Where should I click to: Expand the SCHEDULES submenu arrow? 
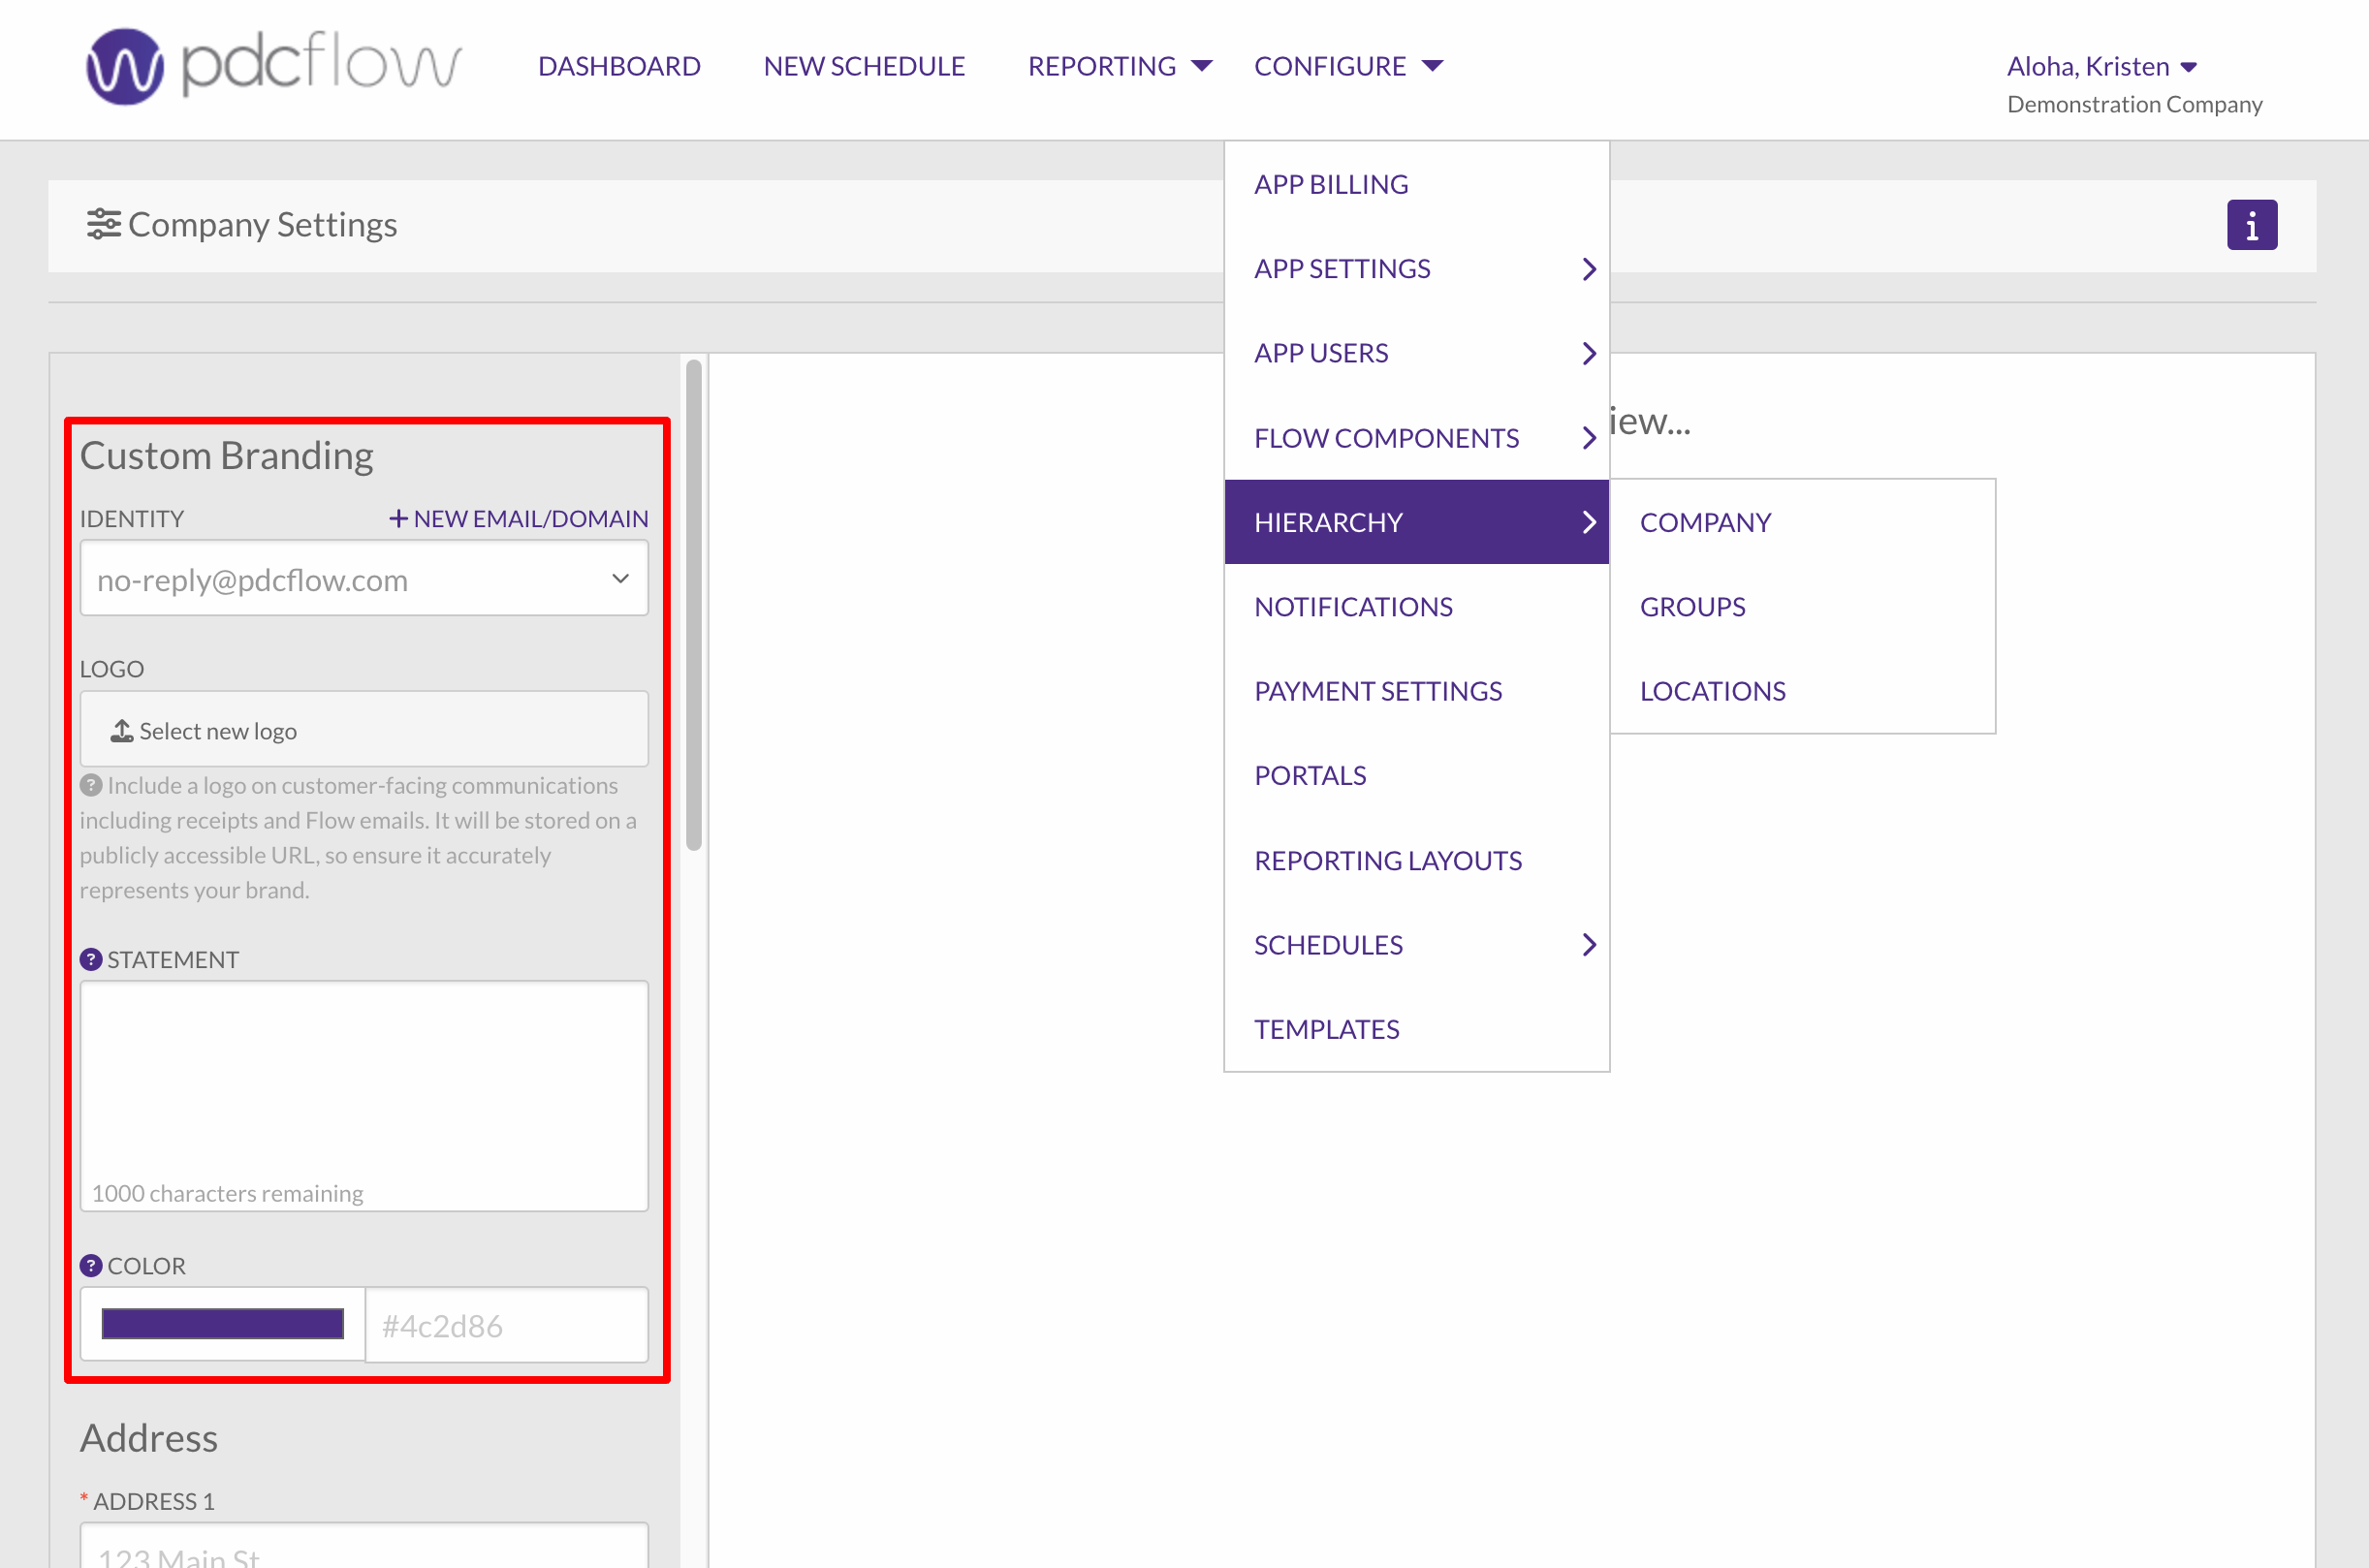pos(1588,944)
